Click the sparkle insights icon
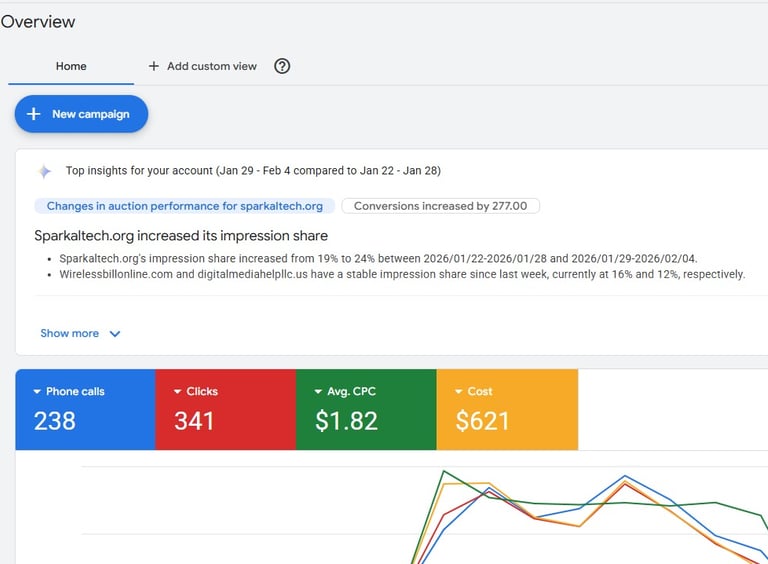The width and height of the screenshot is (768, 564). pos(45,171)
